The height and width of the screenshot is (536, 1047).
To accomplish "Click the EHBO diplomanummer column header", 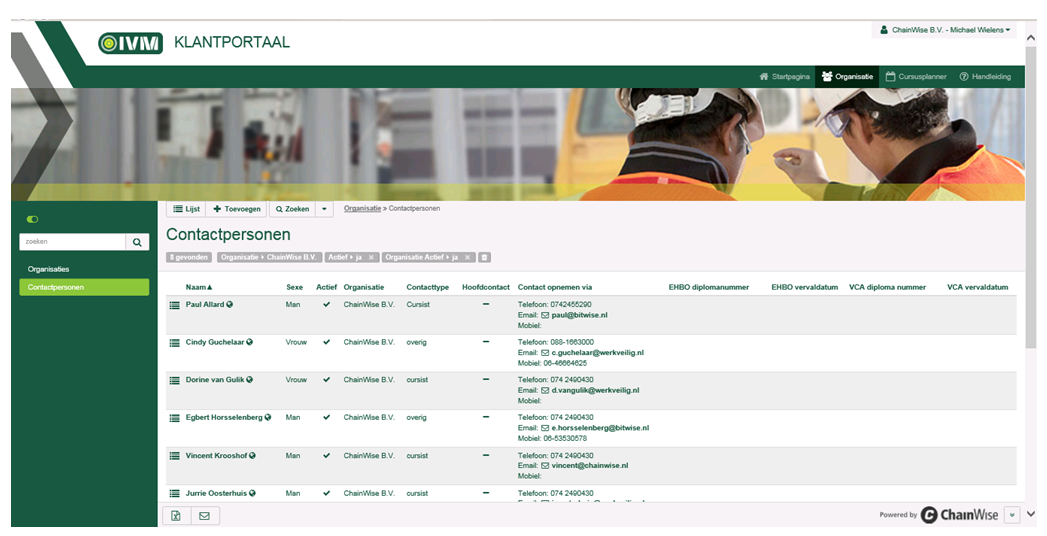I will click(708, 287).
